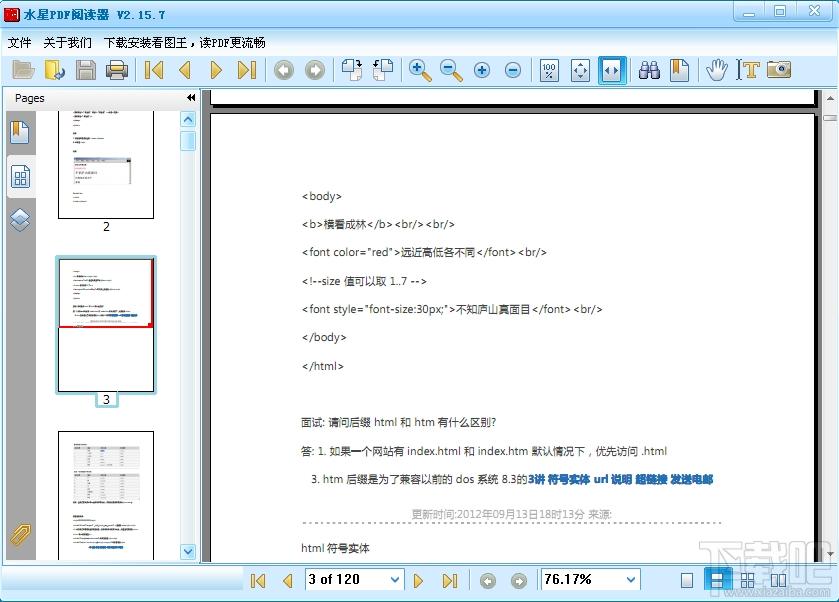839x602 pixels.
Task: Save the document with the floppy icon
Action: click(x=86, y=70)
